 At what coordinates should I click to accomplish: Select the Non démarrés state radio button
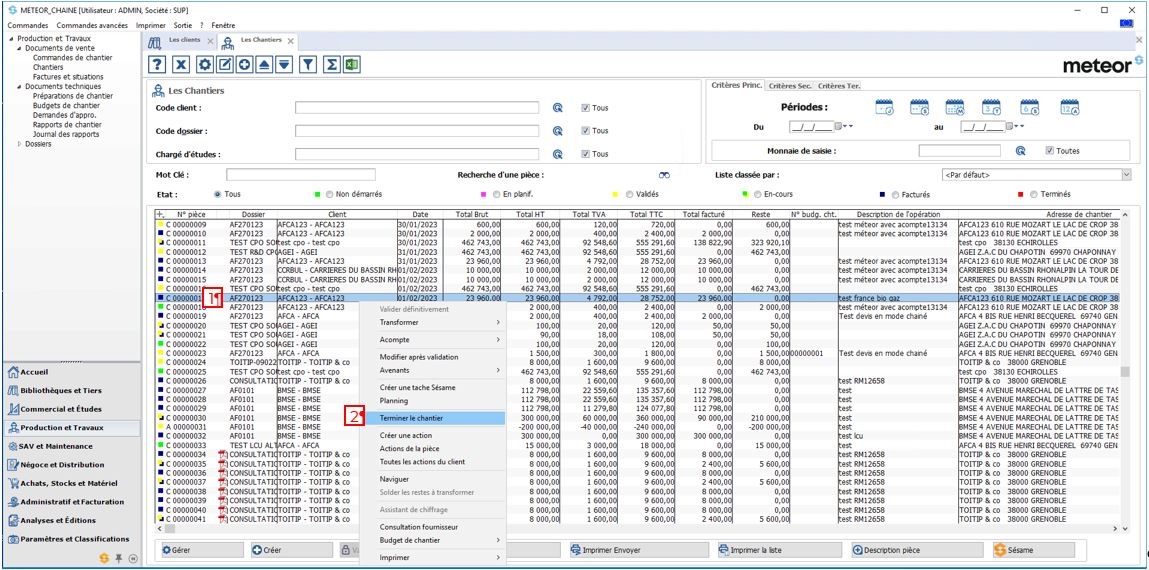(329, 195)
